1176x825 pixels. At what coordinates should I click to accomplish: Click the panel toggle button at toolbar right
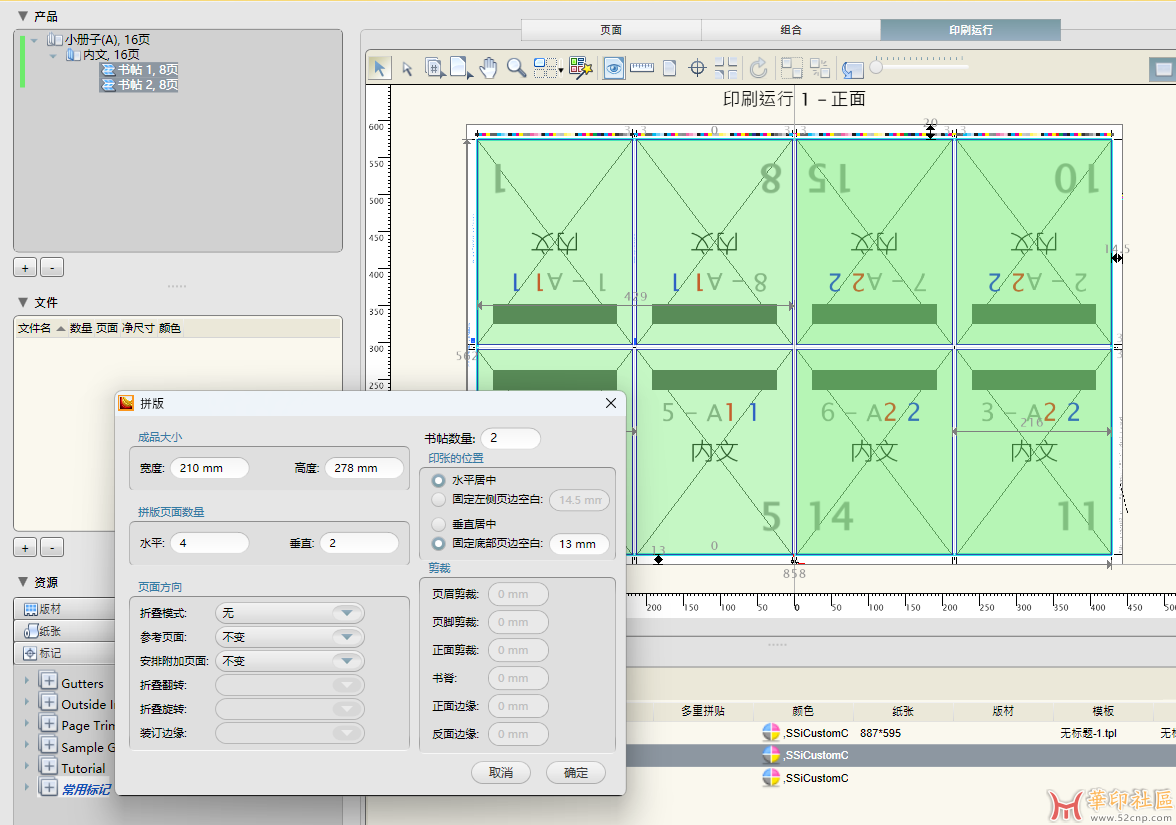pos(1162,69)
